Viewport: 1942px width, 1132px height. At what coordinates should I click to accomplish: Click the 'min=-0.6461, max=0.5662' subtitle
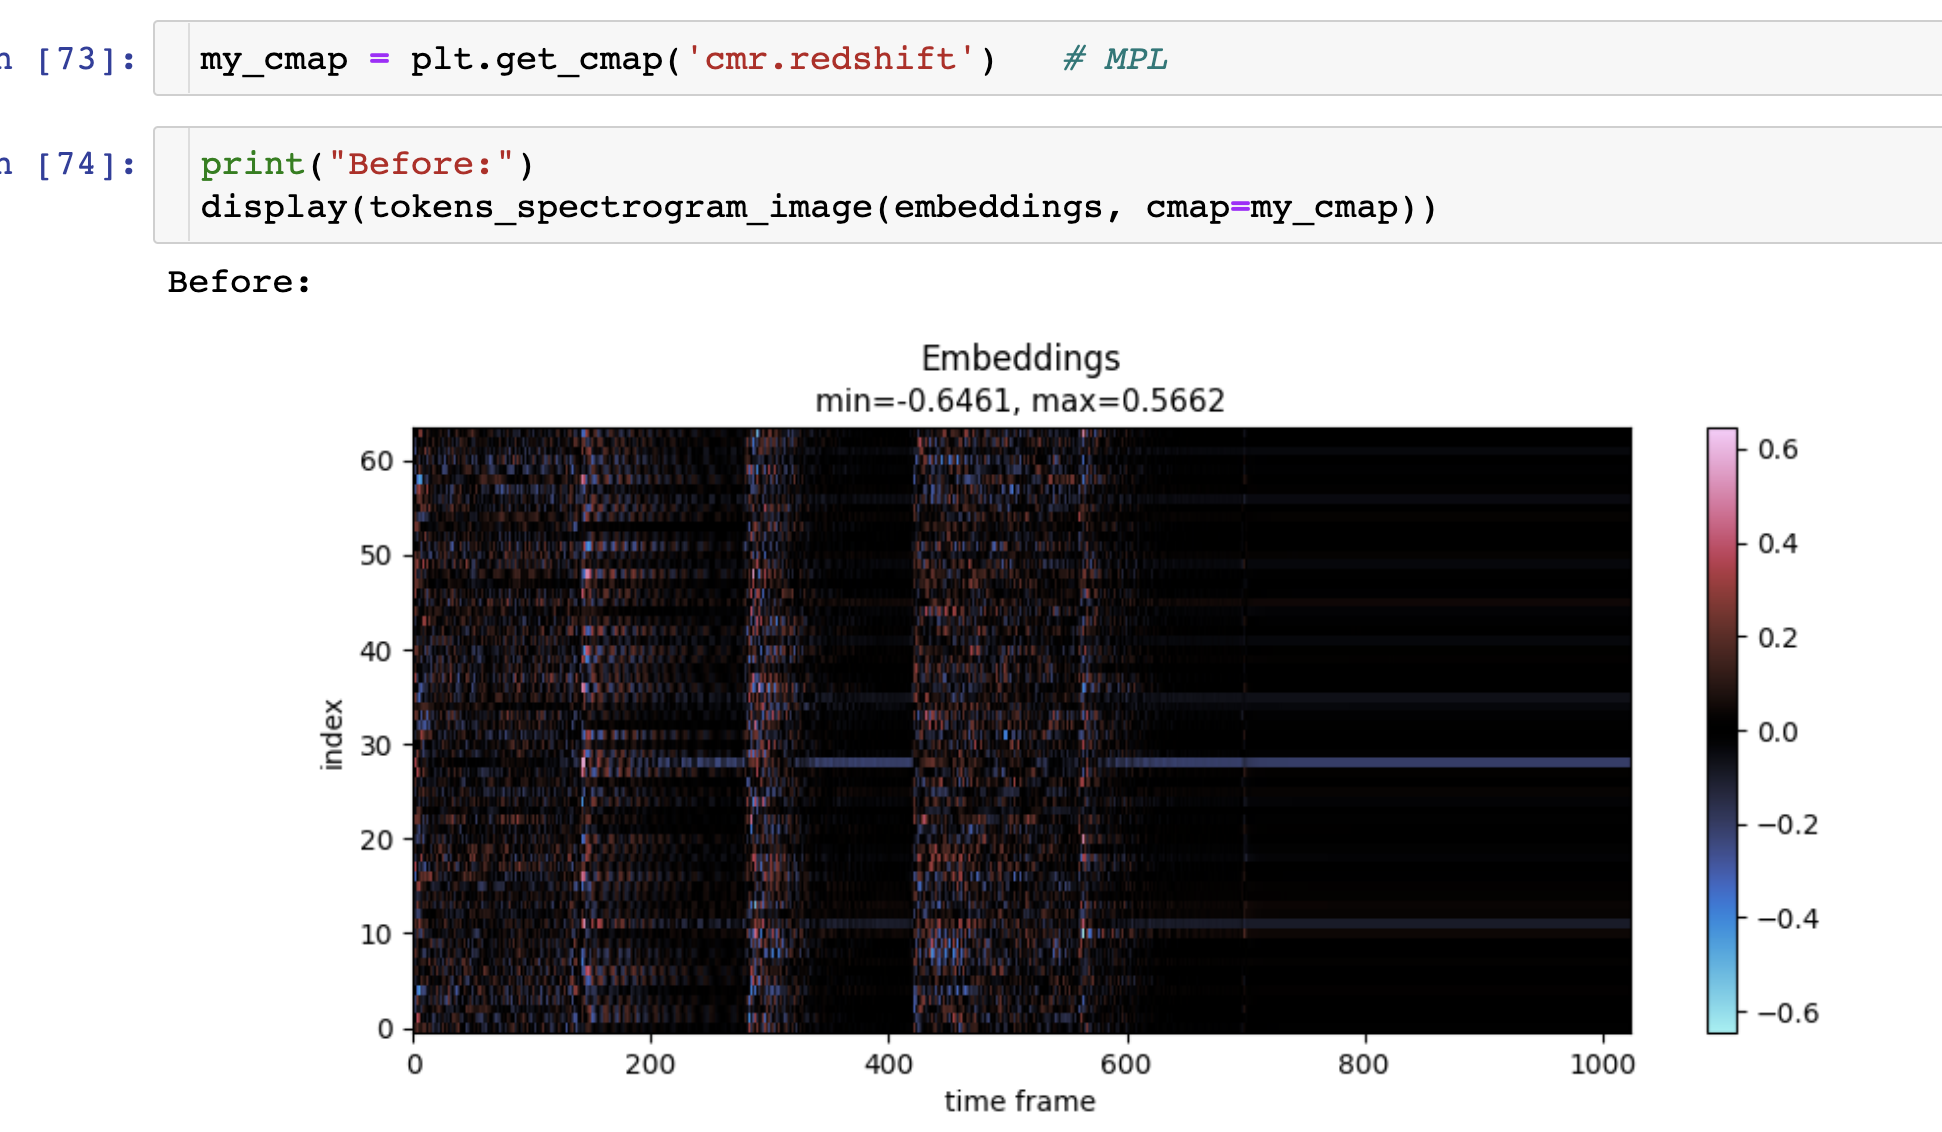(1020, 401)
